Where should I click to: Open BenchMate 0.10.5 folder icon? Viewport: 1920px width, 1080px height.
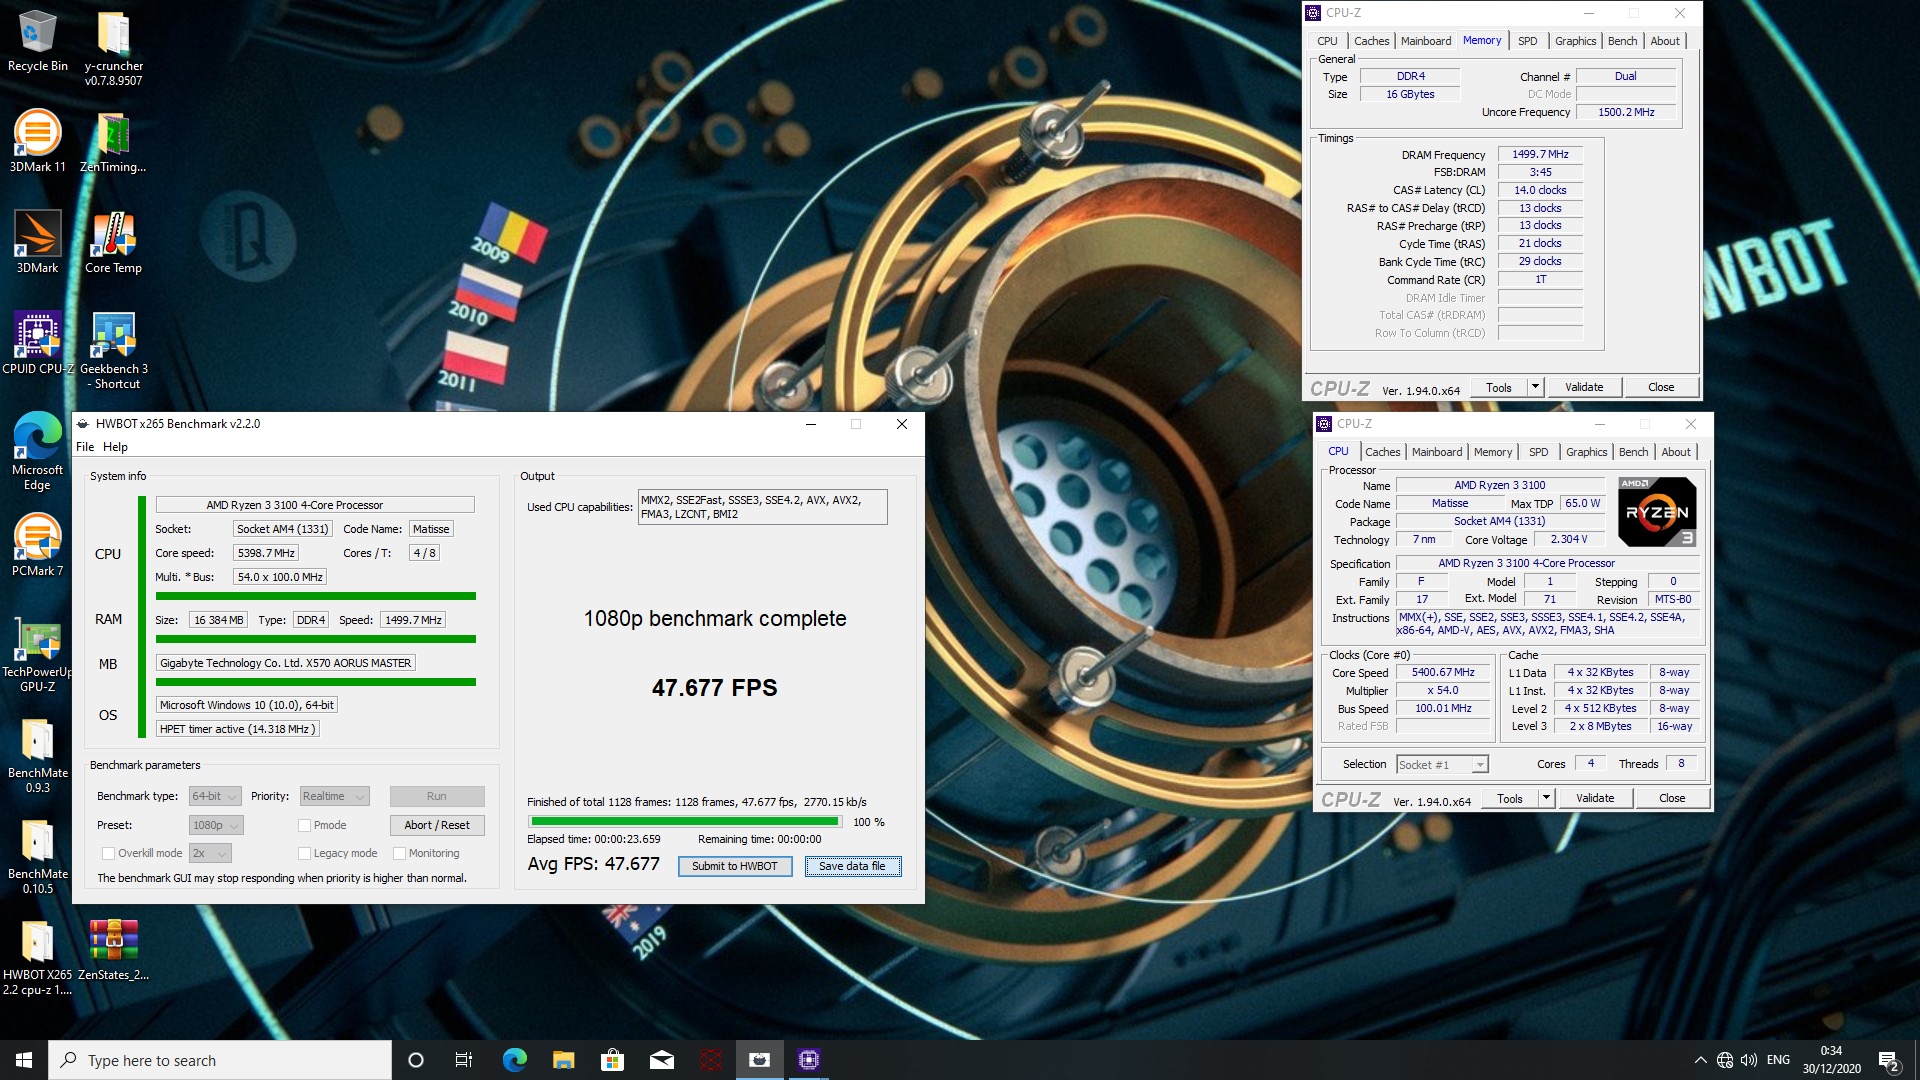[38, 856]
